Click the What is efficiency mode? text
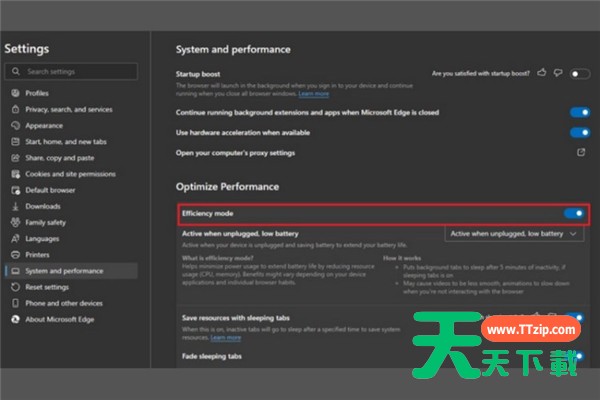Viewport: 600px width, 400px height. tap(217, 258)
